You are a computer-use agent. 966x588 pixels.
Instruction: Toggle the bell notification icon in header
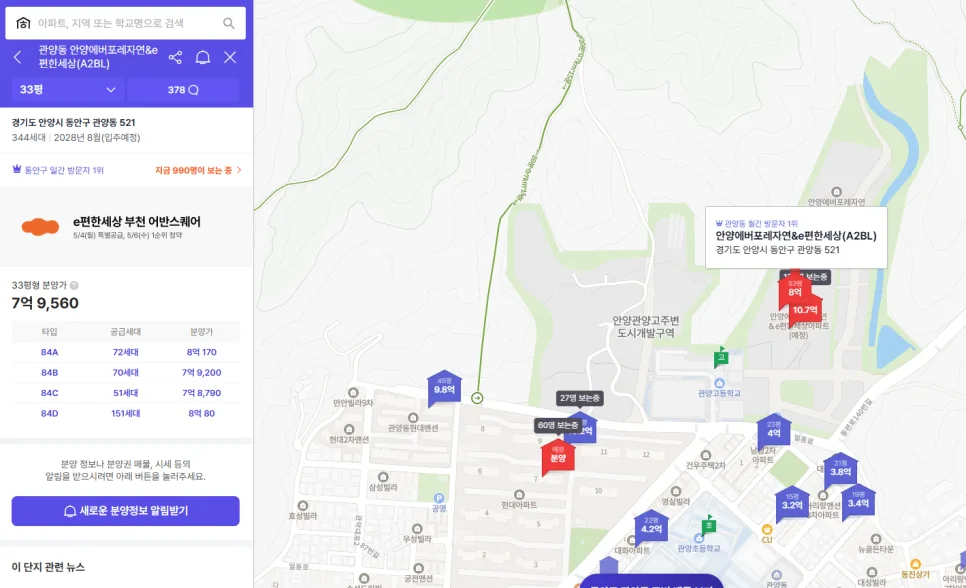click(203, 57)
